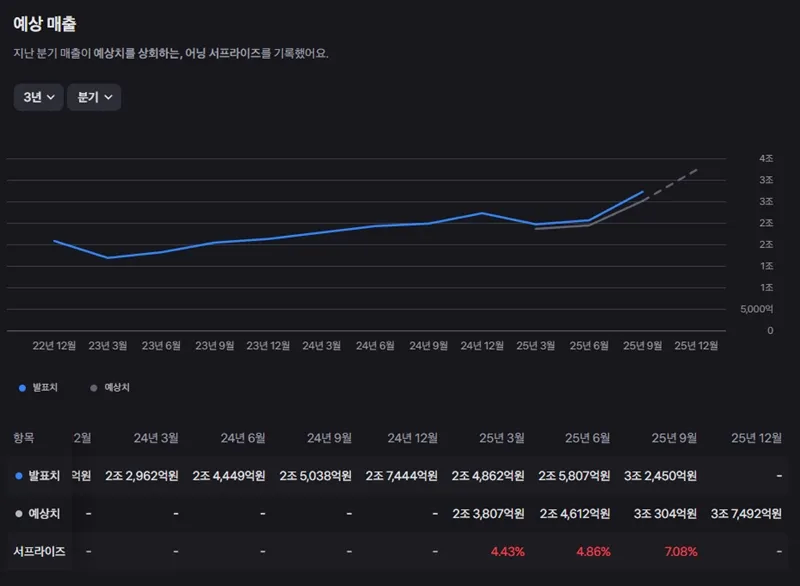Open the 3년 period dropdown
Viewport: 800px width, 586px height.
coord(37,97)
